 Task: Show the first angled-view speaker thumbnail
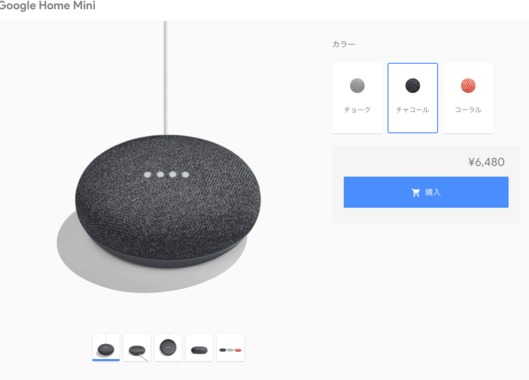click(106, 347)
